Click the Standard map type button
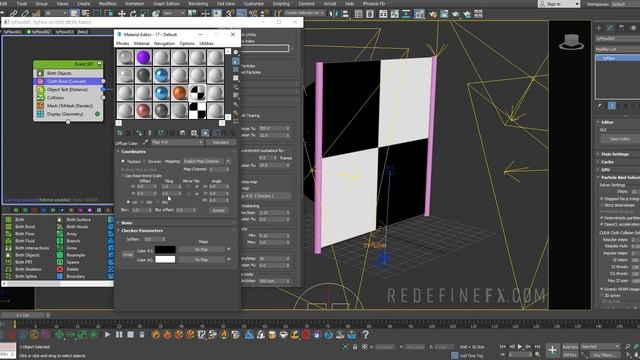Image resolution: width=640 pixels, height=360 pixels. [221, 142]
